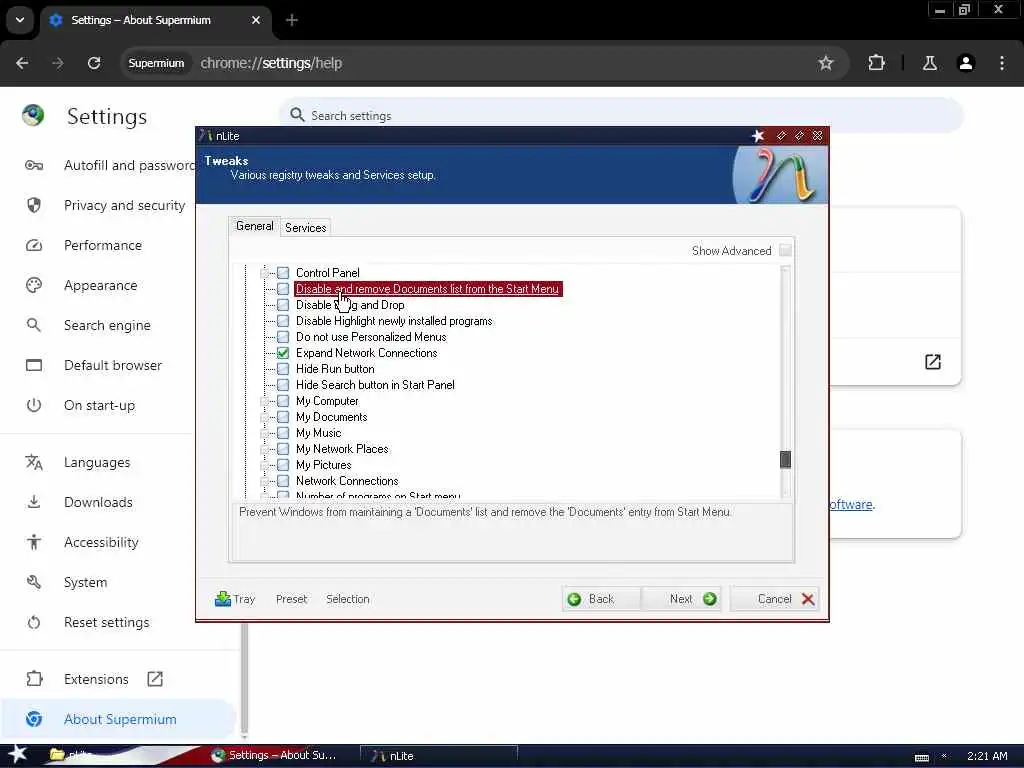Open the profile avatar icon
The width and height of the screenshot is (1024, 768).
point(966,63)
